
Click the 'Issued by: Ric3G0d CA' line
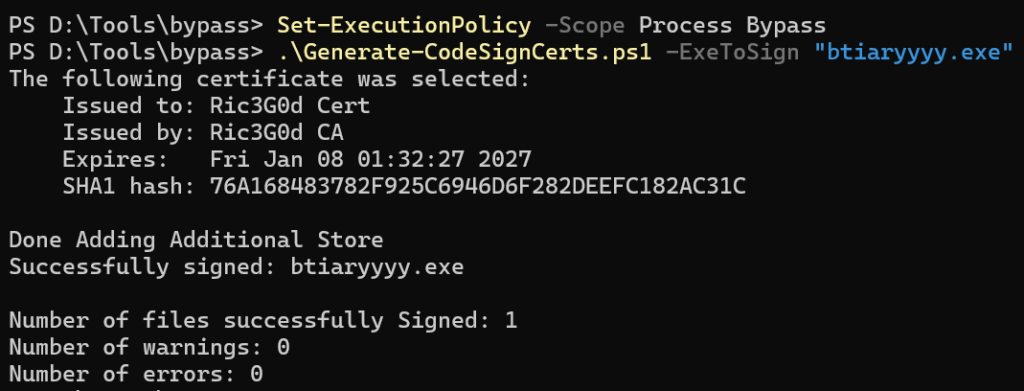pyautogui.click(x=203, y=133)
